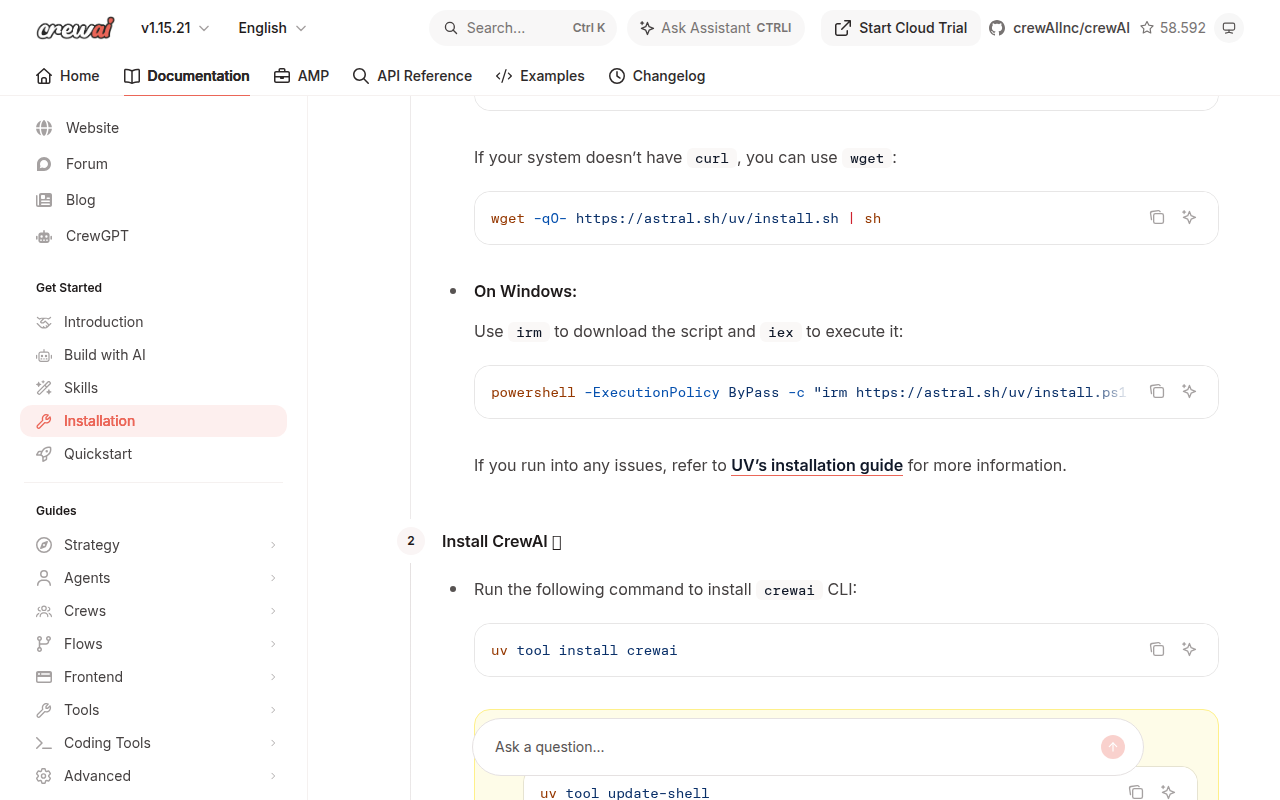
Task: Expand the Agents section chevron
Action: (273, 578)
